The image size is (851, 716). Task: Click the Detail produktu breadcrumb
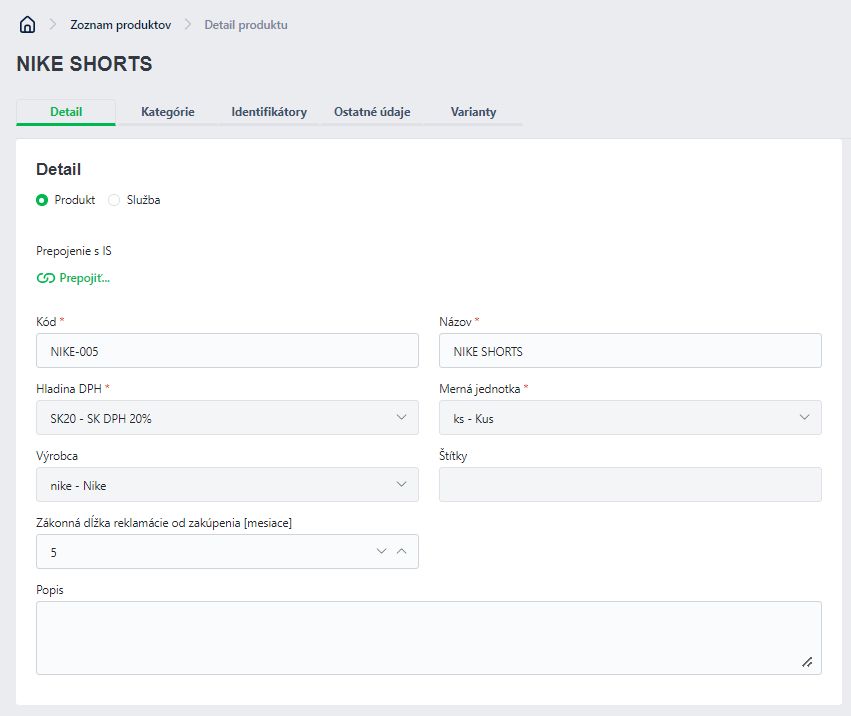[x=246, y=25]
